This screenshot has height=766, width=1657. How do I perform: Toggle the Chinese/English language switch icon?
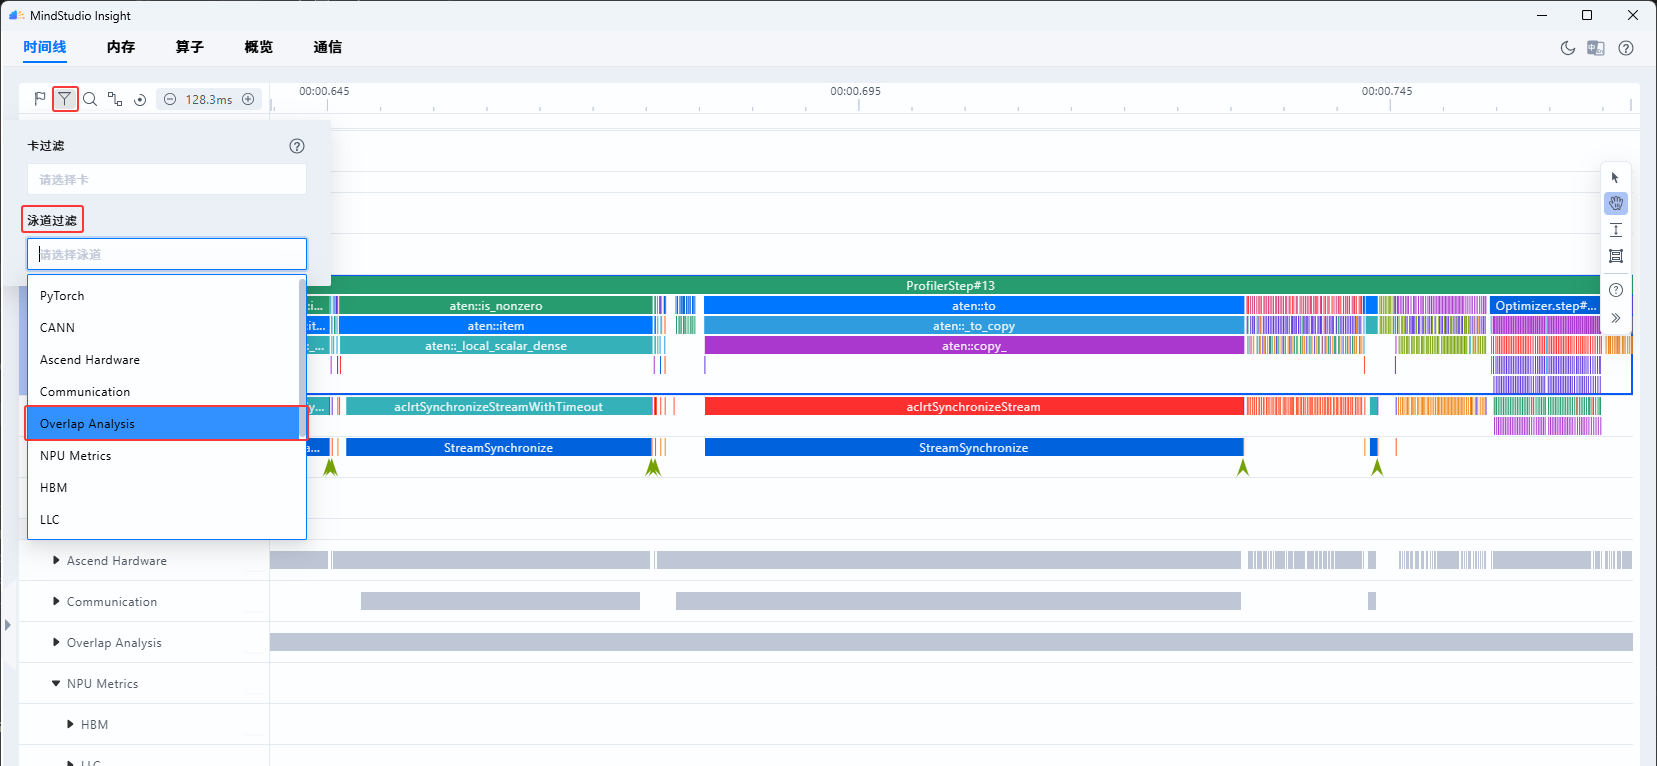[1596, 48]
